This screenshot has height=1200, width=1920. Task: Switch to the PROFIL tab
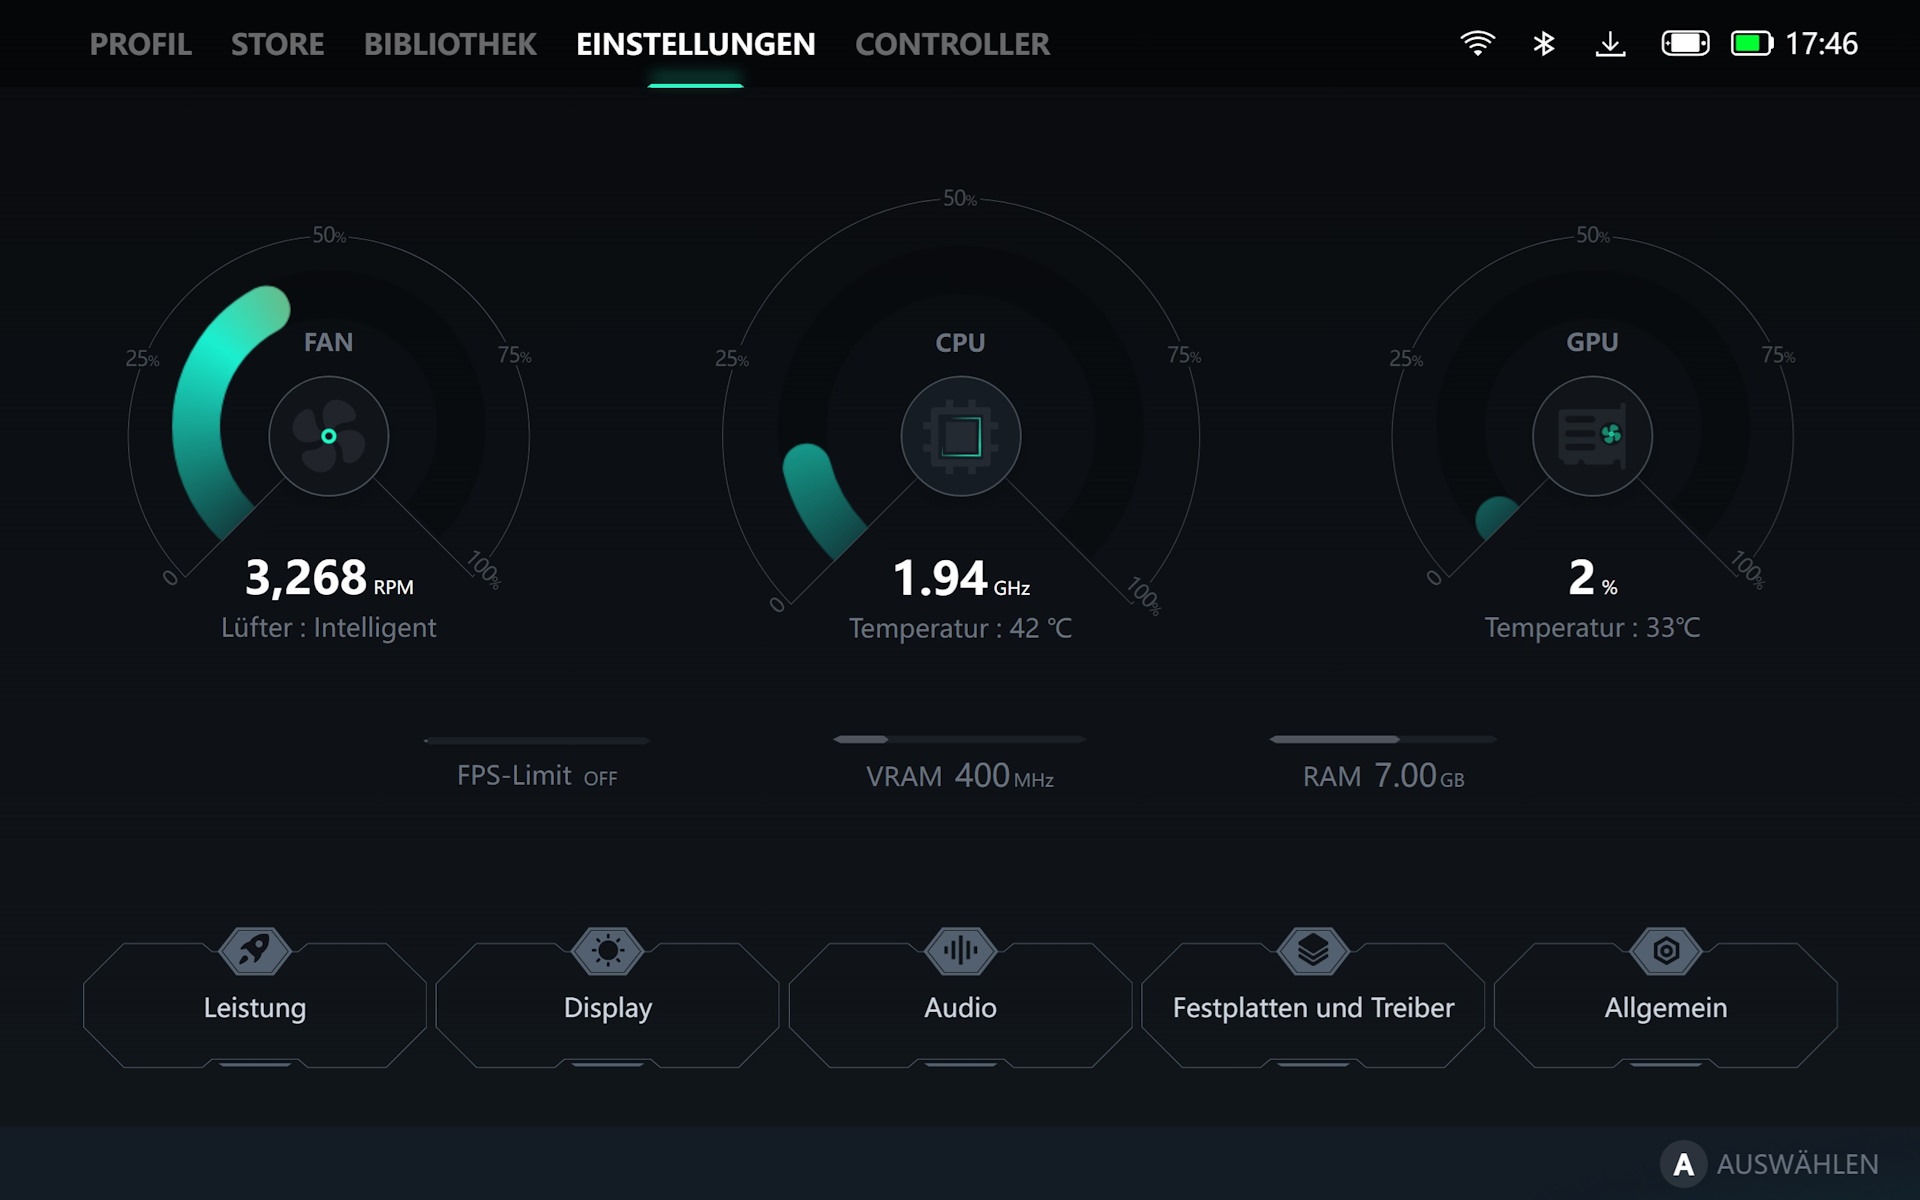click(x=140, y=44)
